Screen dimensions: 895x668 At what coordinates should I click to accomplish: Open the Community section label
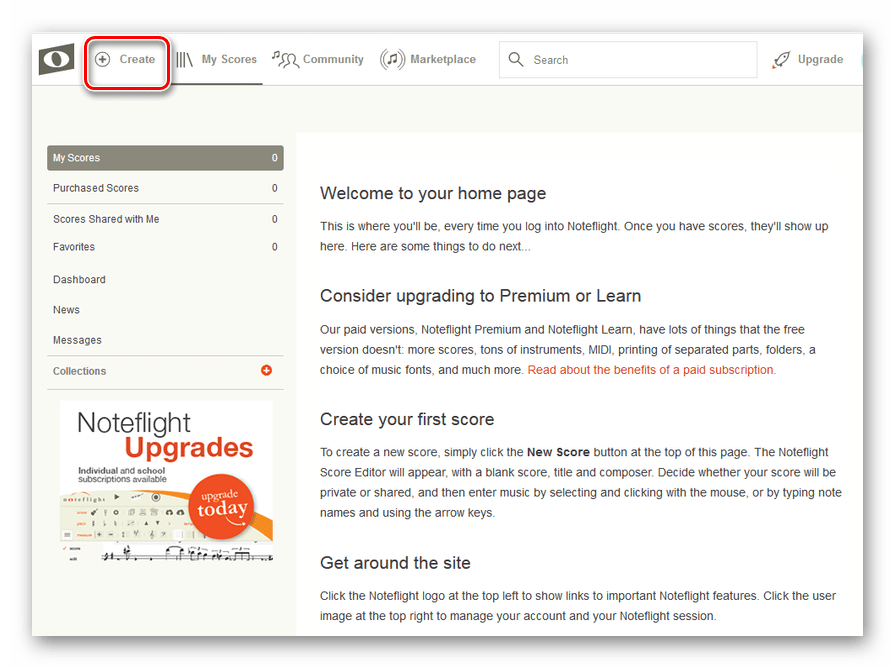coord(333,59)
